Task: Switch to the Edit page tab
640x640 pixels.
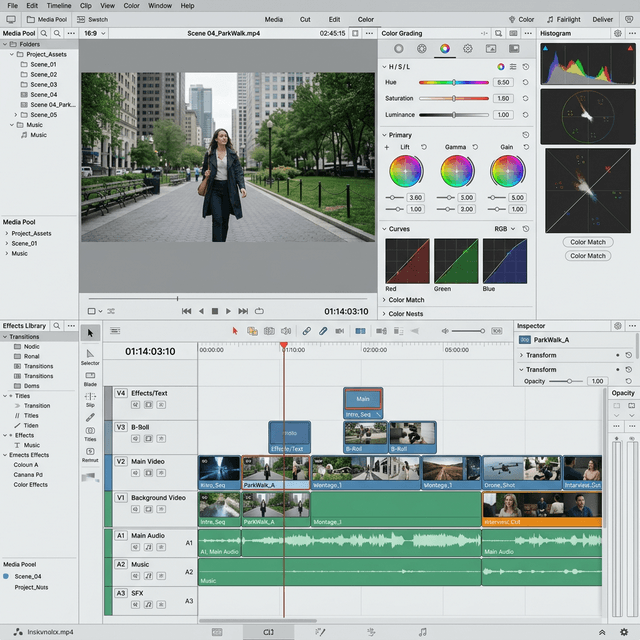Action: pyautogui.click(x=334, y=19)
